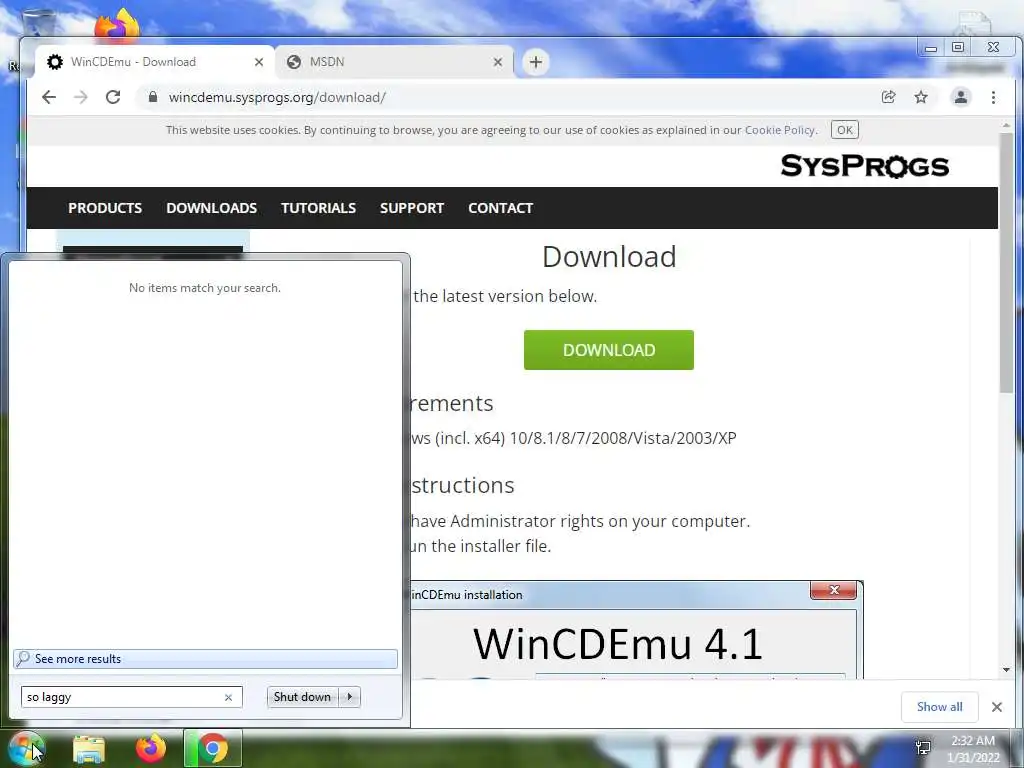Select the WinCDEmu - Download tab
Viewport: 1024px width, 768px height.
tap(155, 62)
